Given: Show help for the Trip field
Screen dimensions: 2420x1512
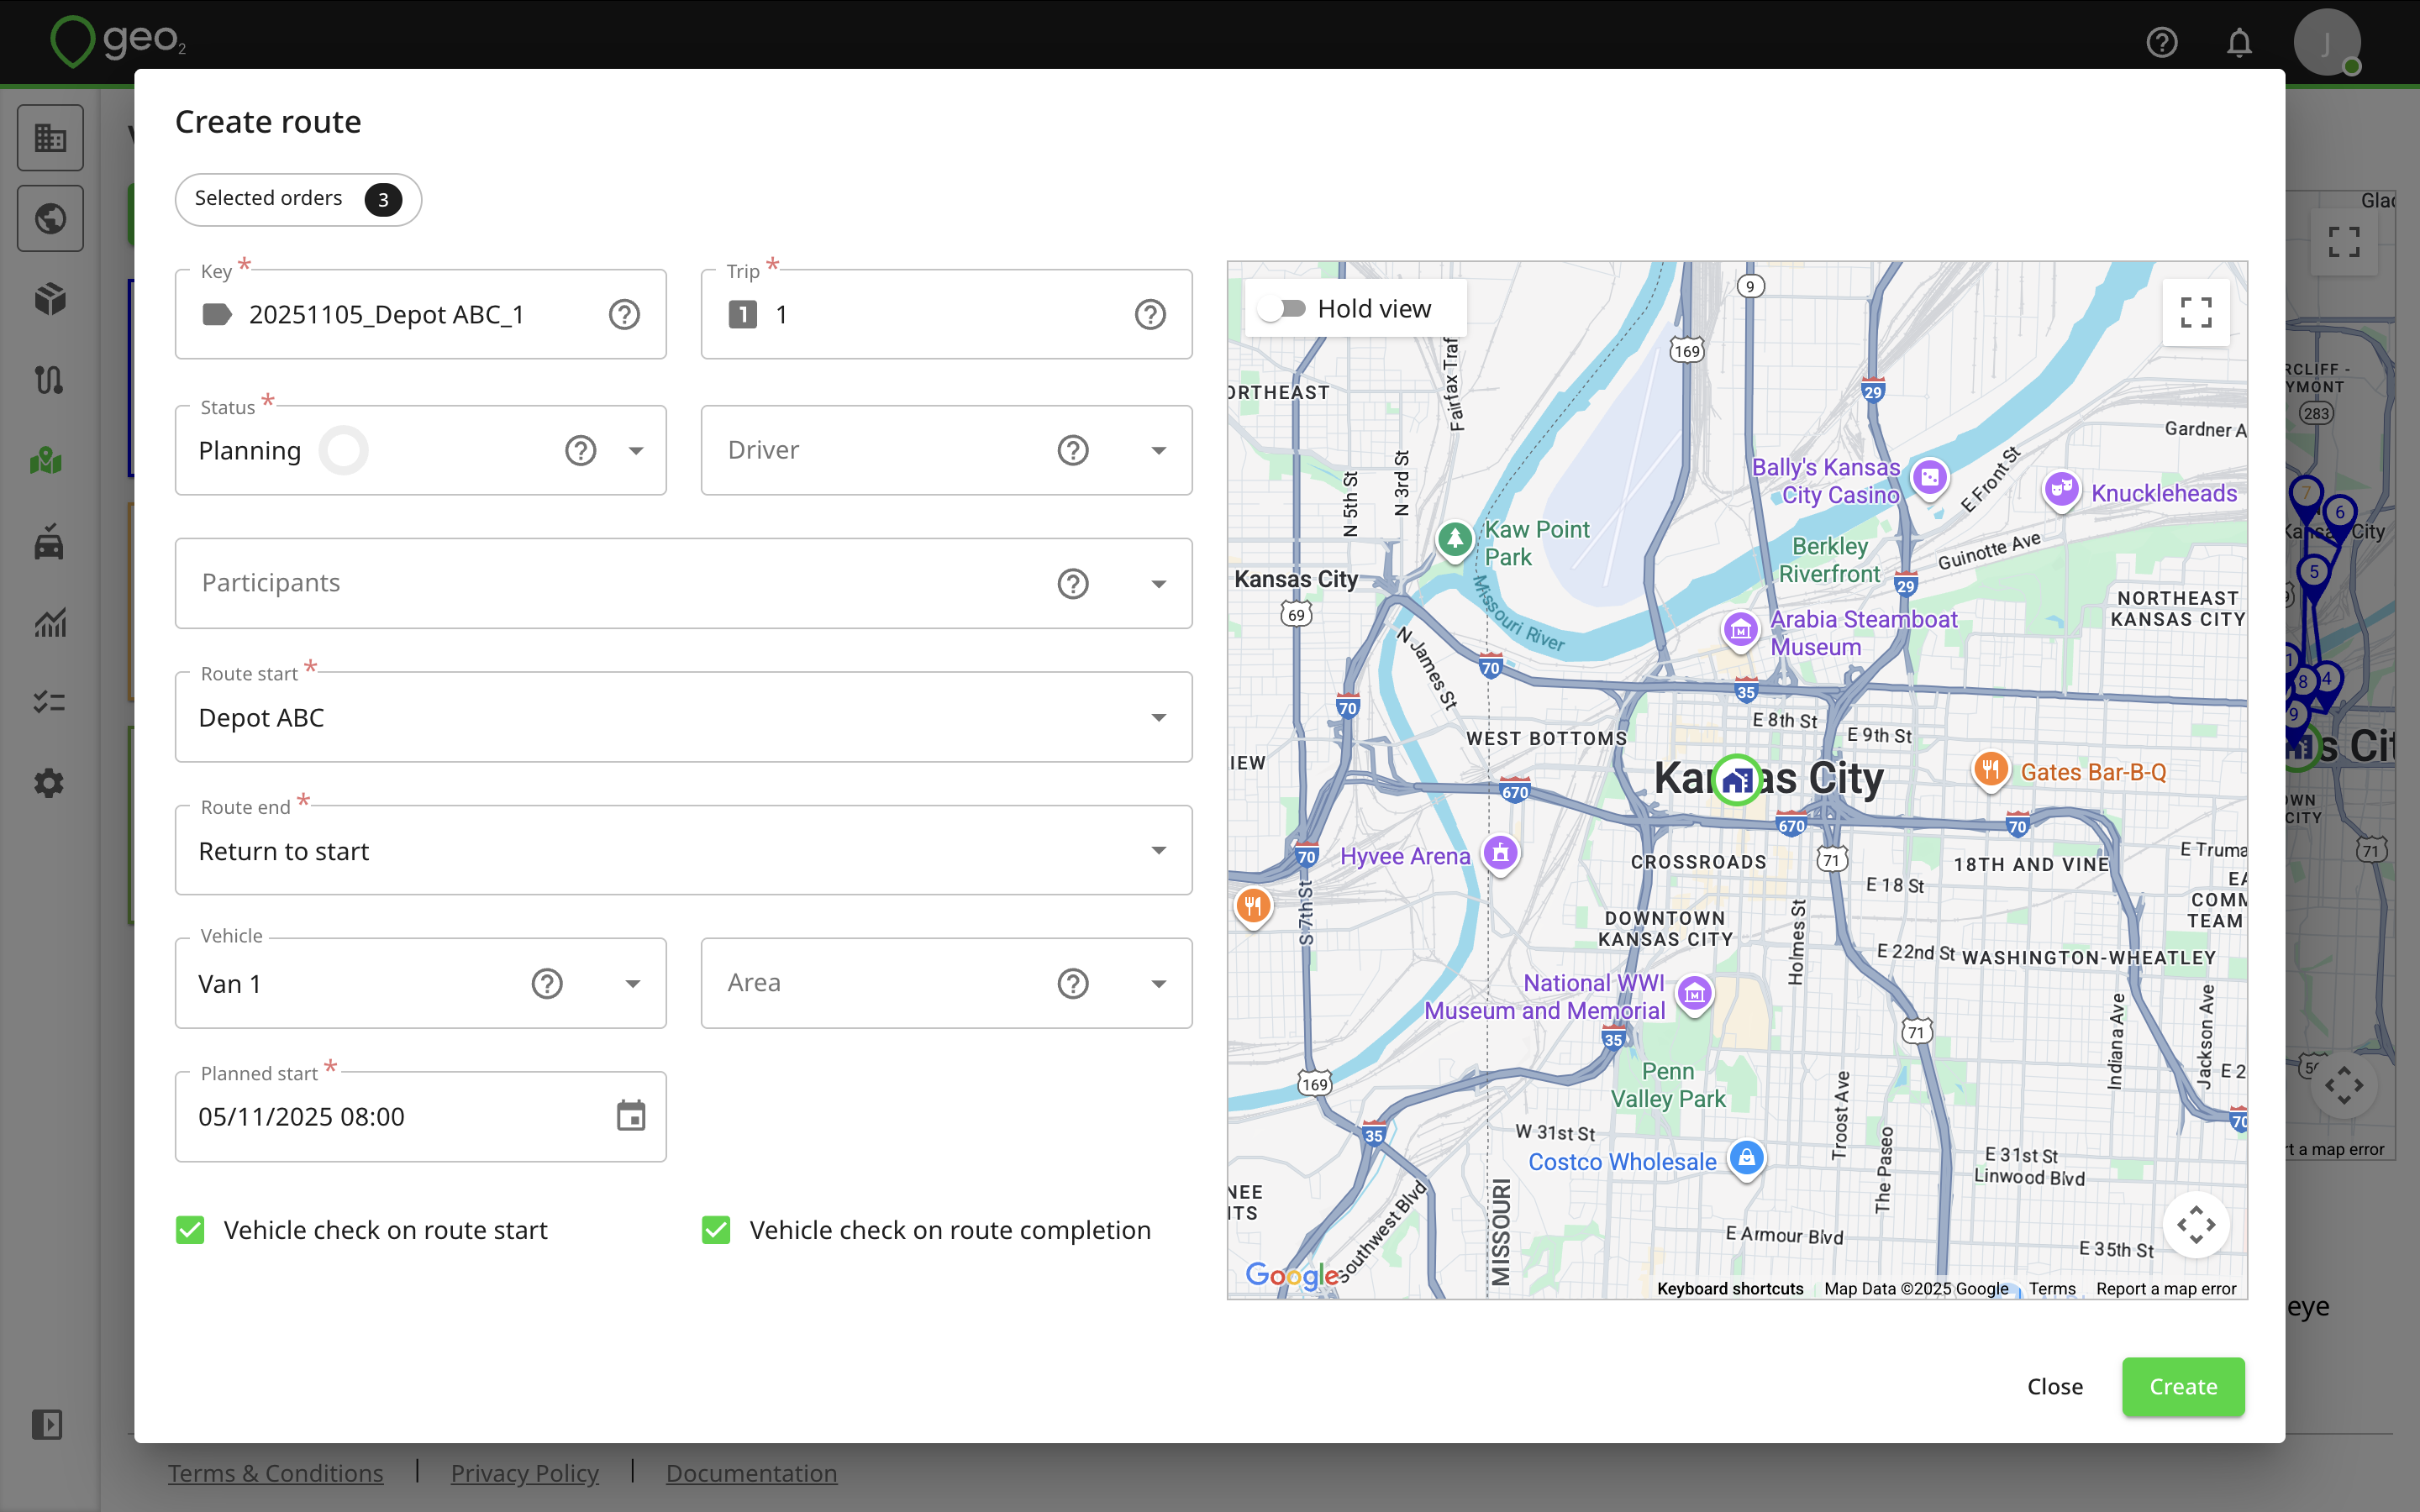Looking at the screenshot, I should [1150, 315].
